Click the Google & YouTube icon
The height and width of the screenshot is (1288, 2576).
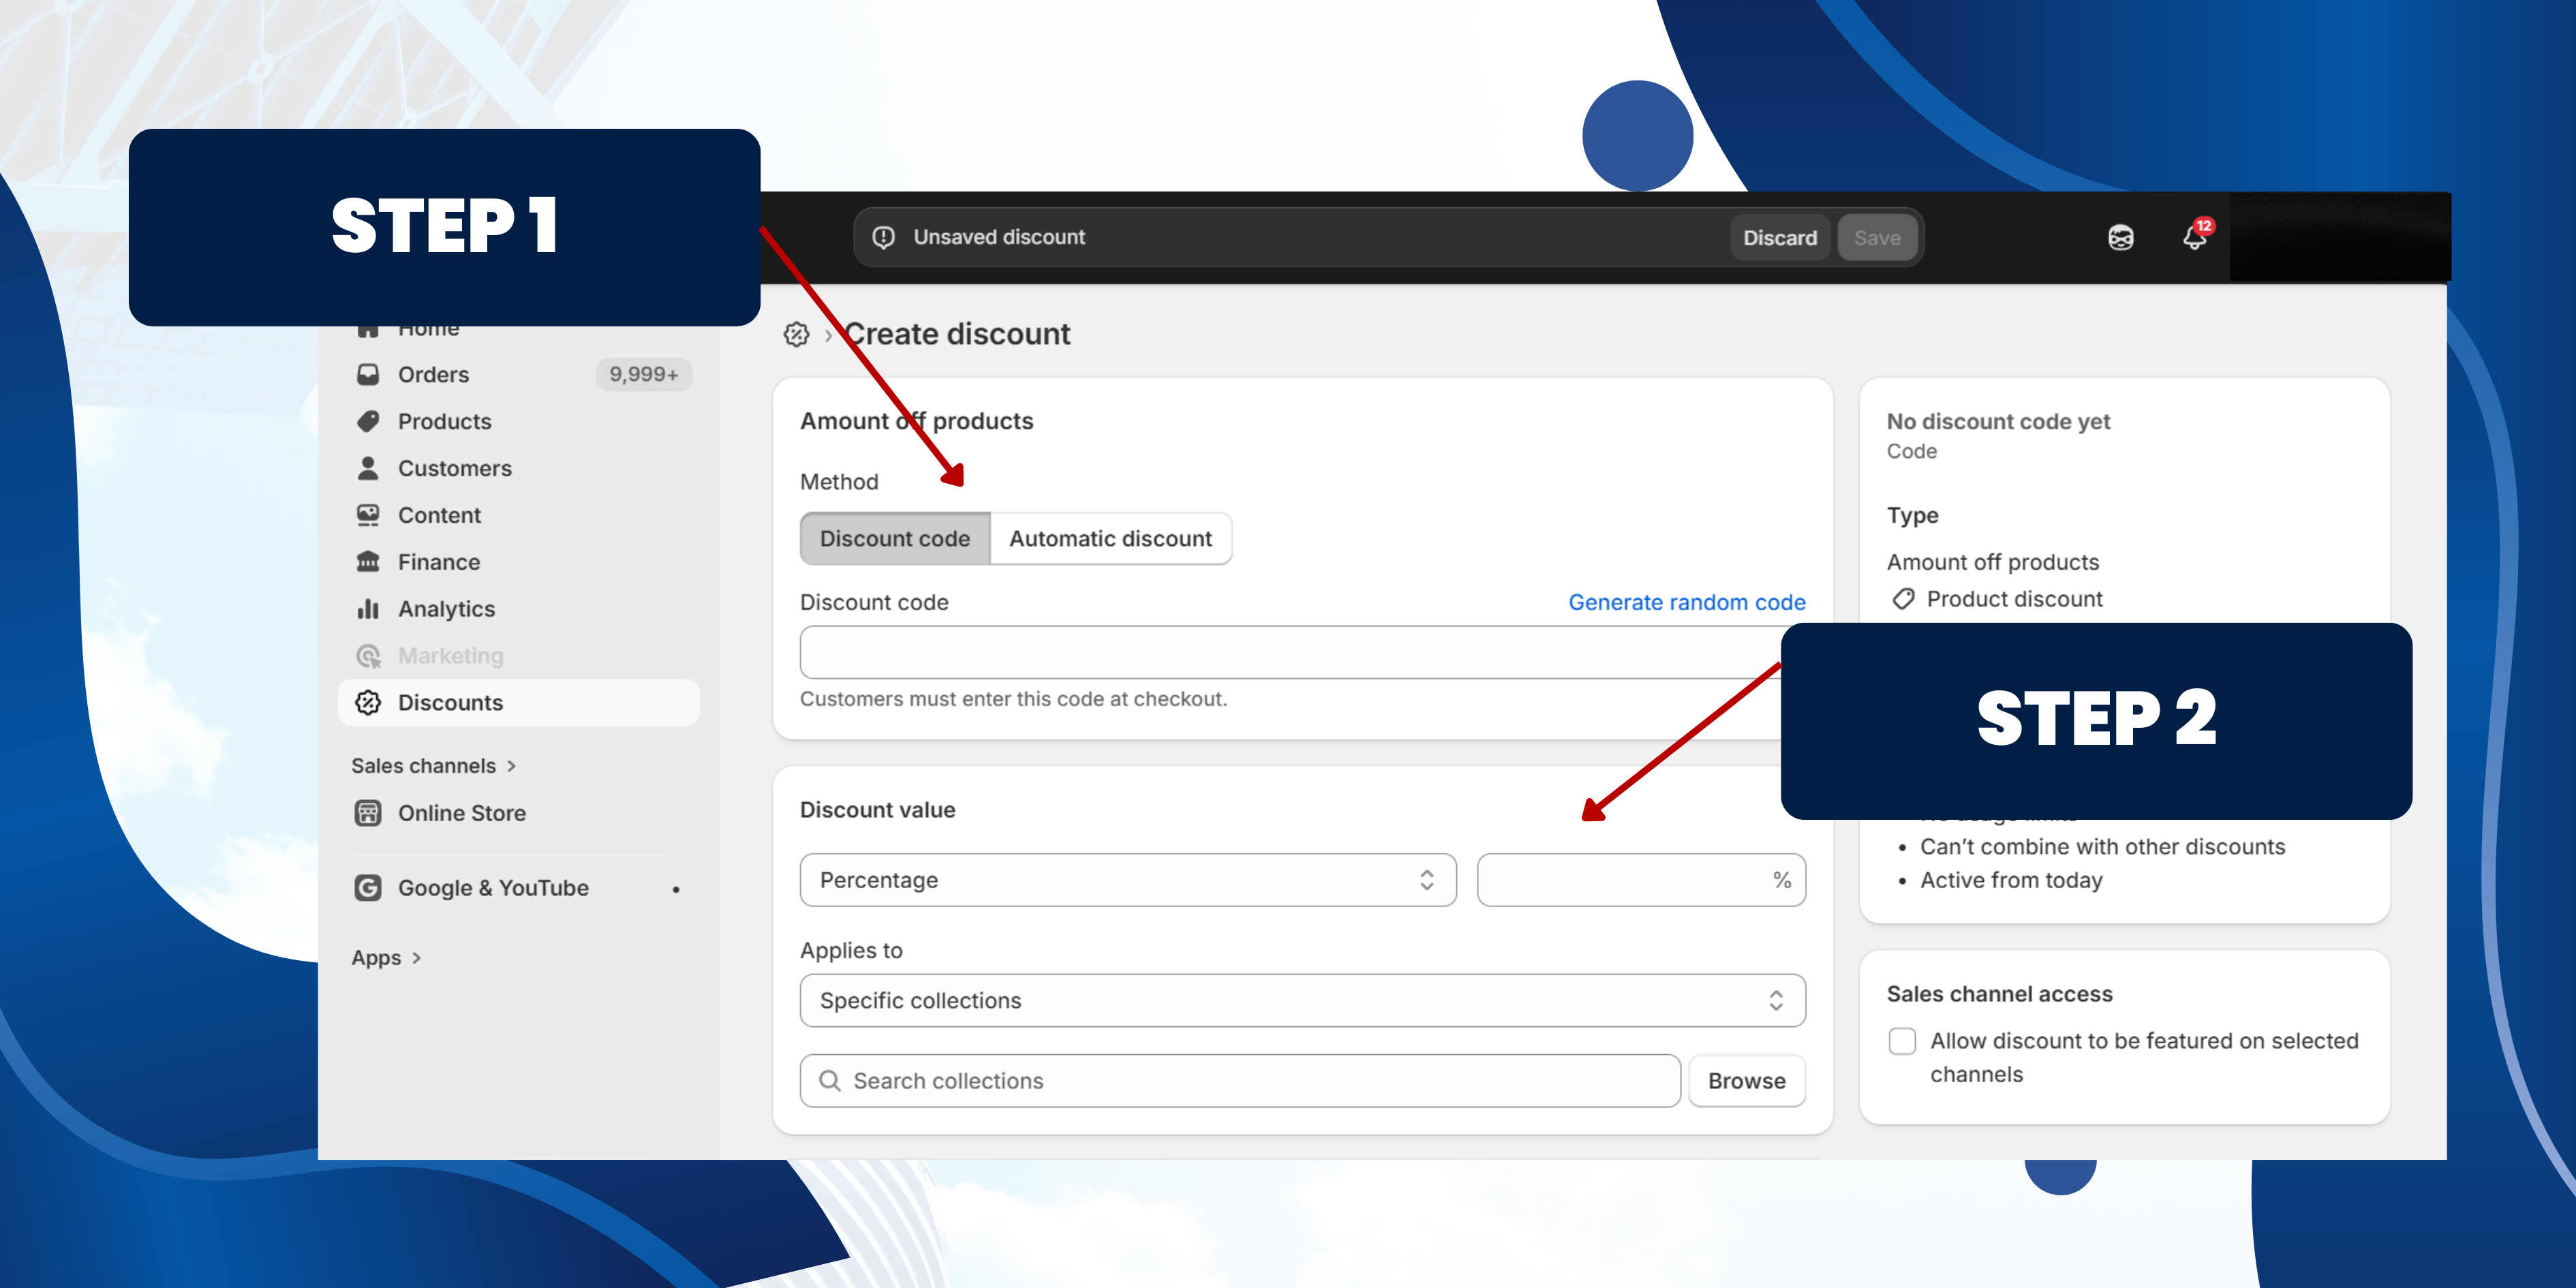pos(368,887)
